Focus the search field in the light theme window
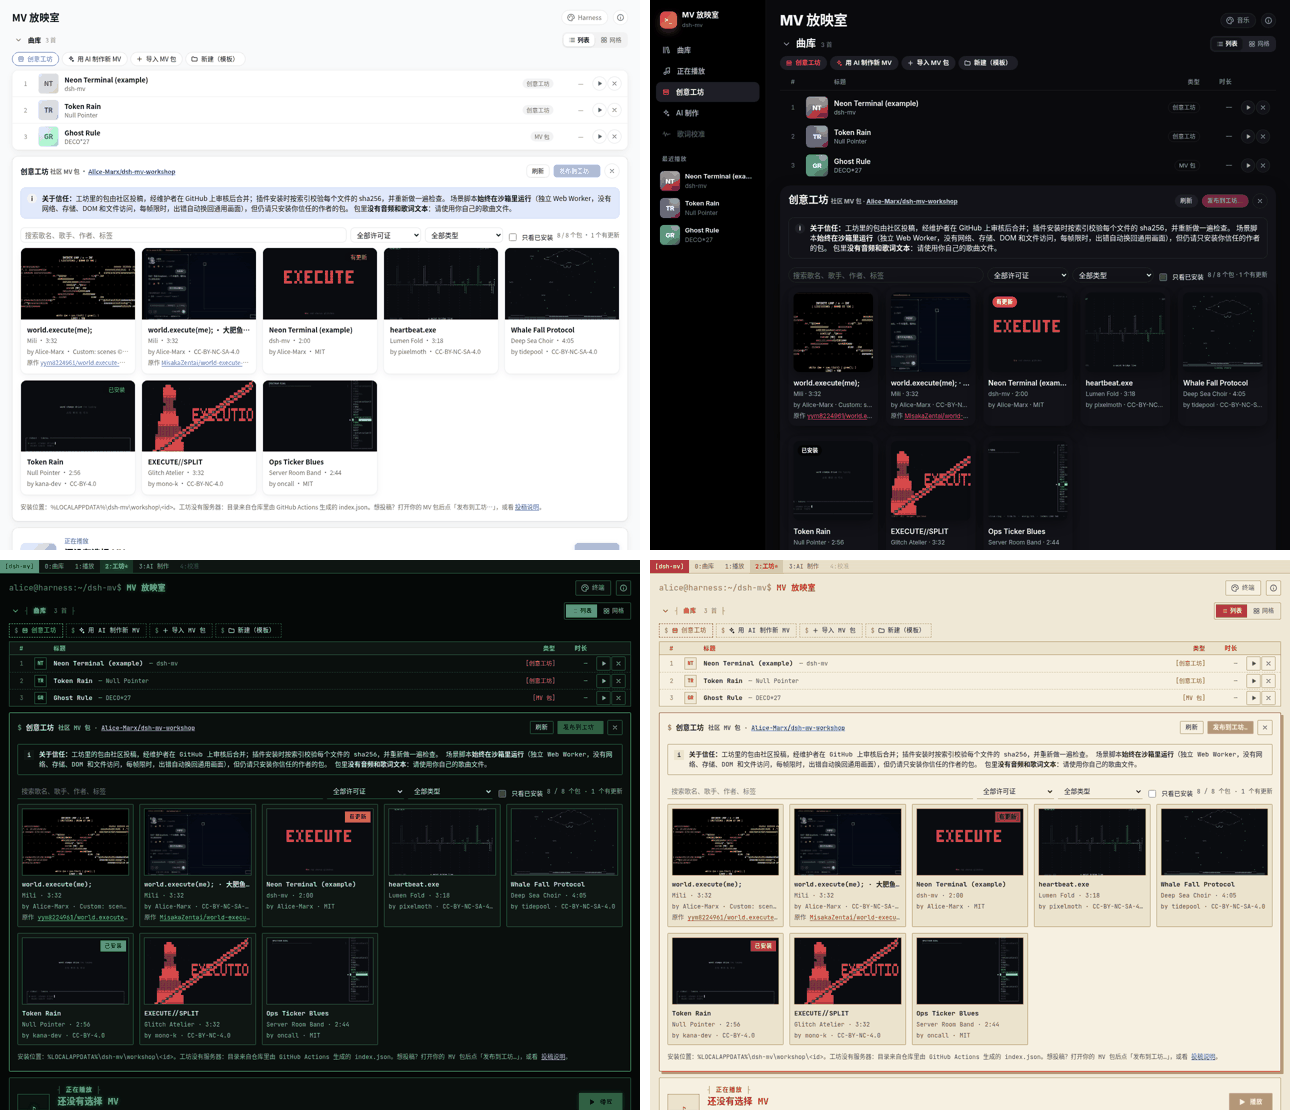The width and height of the screenshot is (1290, 1110). click(x=183, y=236)
